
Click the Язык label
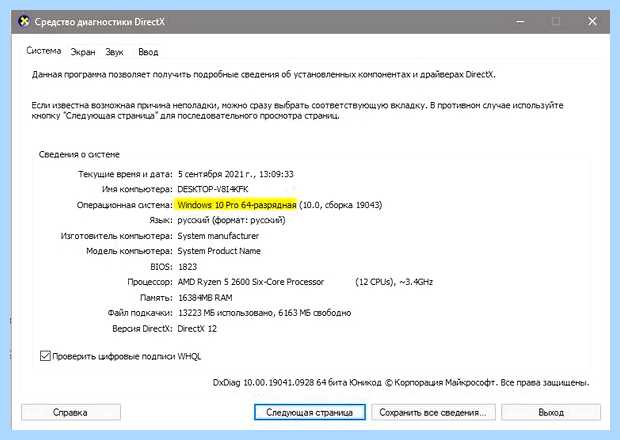[161, 220]
